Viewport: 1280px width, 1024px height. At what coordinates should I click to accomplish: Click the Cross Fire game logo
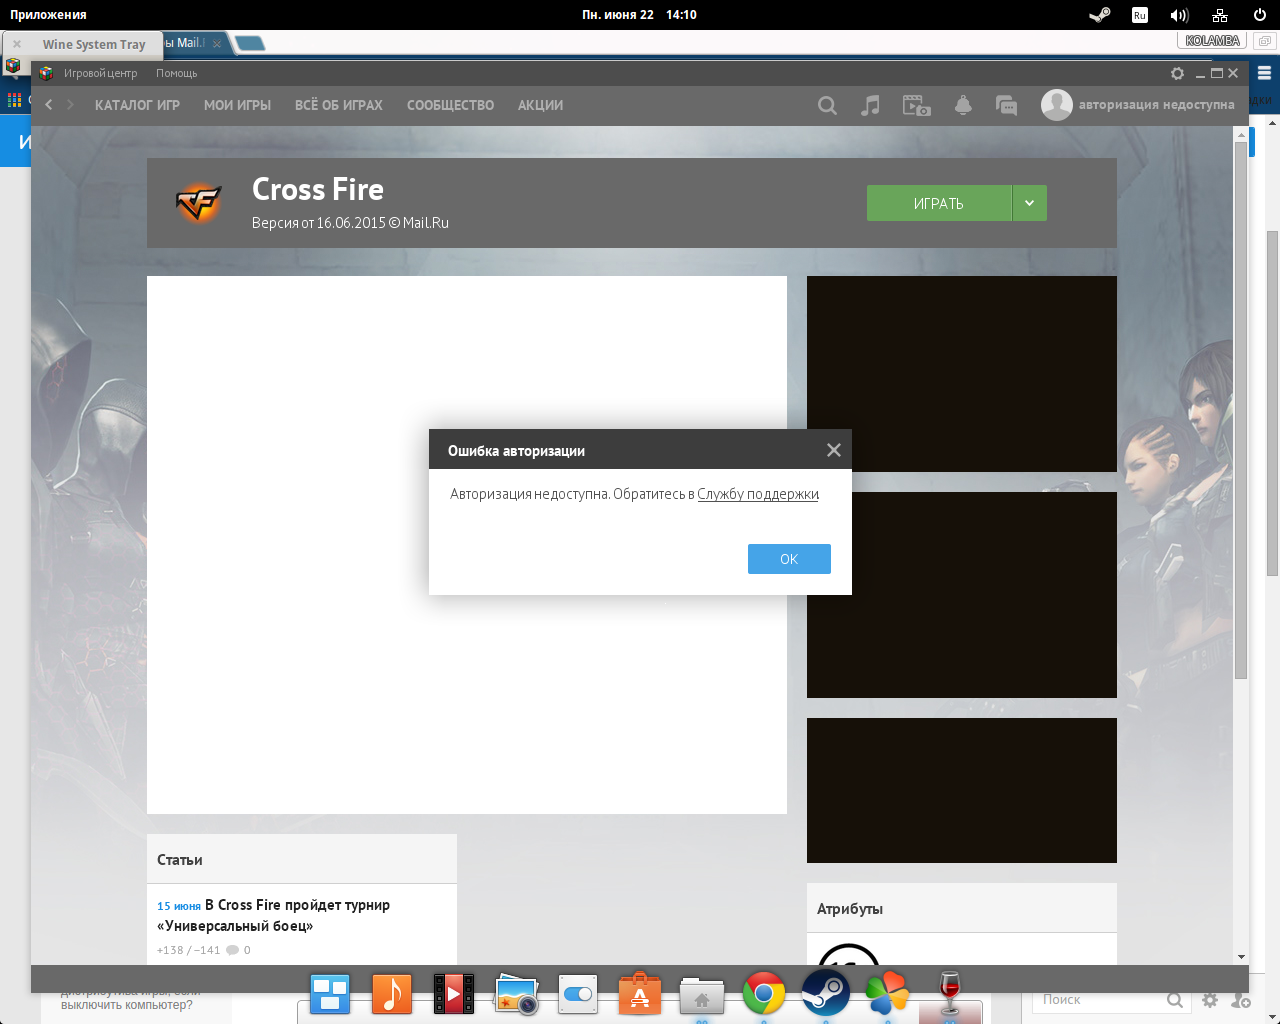tap(199, 203)
